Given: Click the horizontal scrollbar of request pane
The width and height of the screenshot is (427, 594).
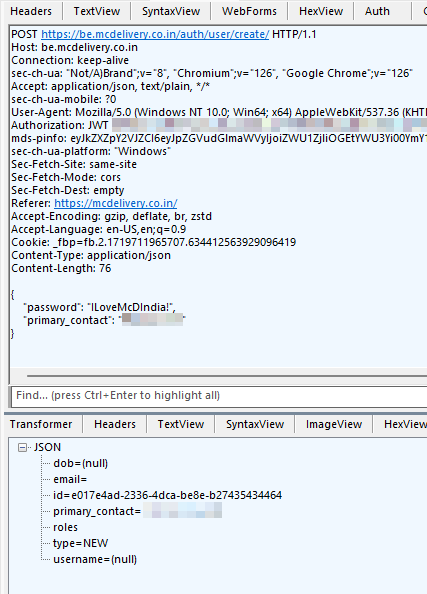Looking at the screenshot, I should (x=227, y=376).
